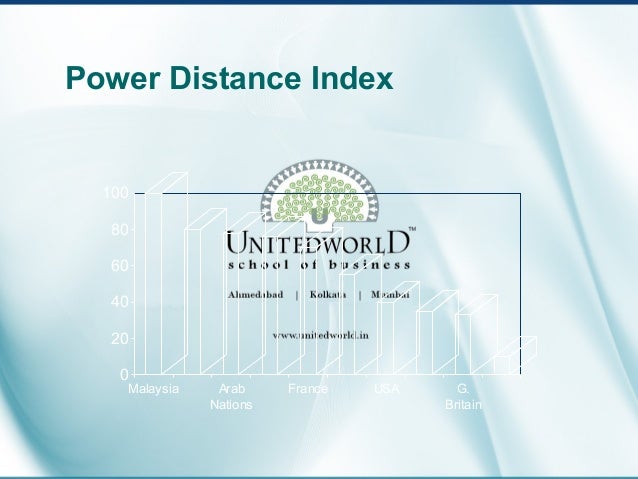Select the Arab Nations axis label
This screenshot has width=638, height=479.
point(231,397)
